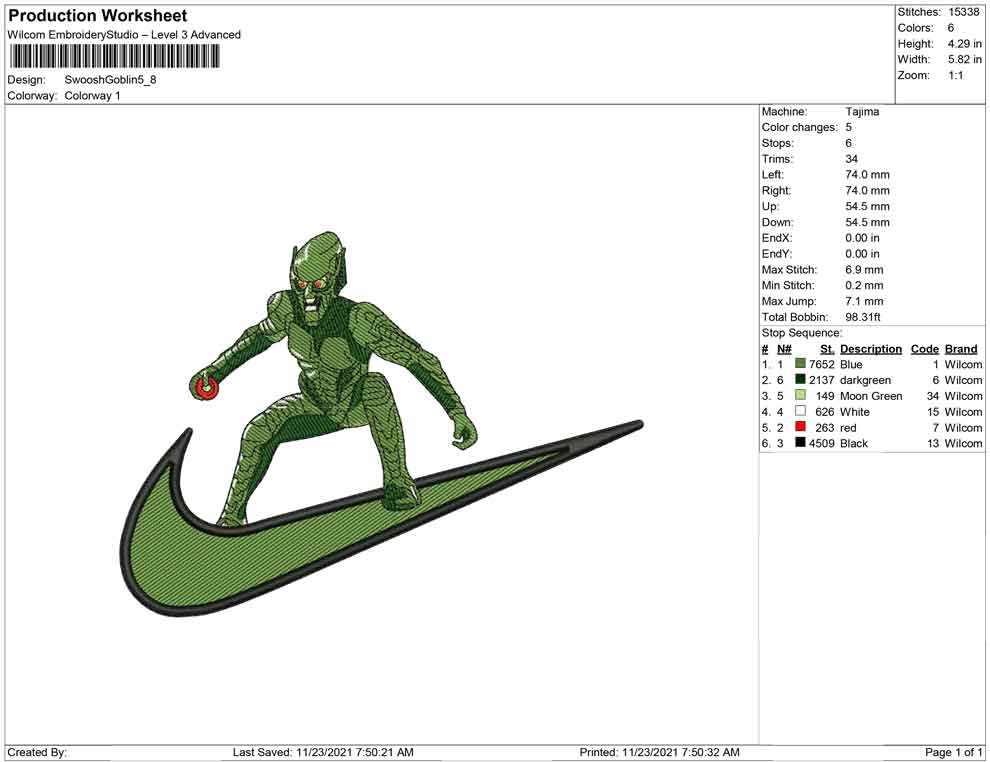Click the Moon Green description text
This screenshot has width=990, height=762.
[x=871, y=396]
